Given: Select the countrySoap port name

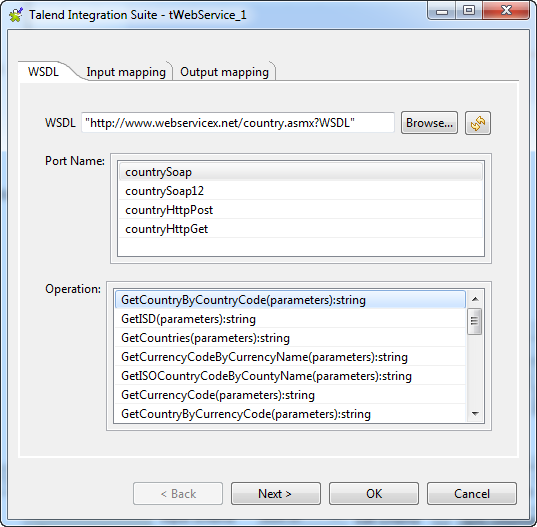Looking at the screenshot, I should (301, 172).
